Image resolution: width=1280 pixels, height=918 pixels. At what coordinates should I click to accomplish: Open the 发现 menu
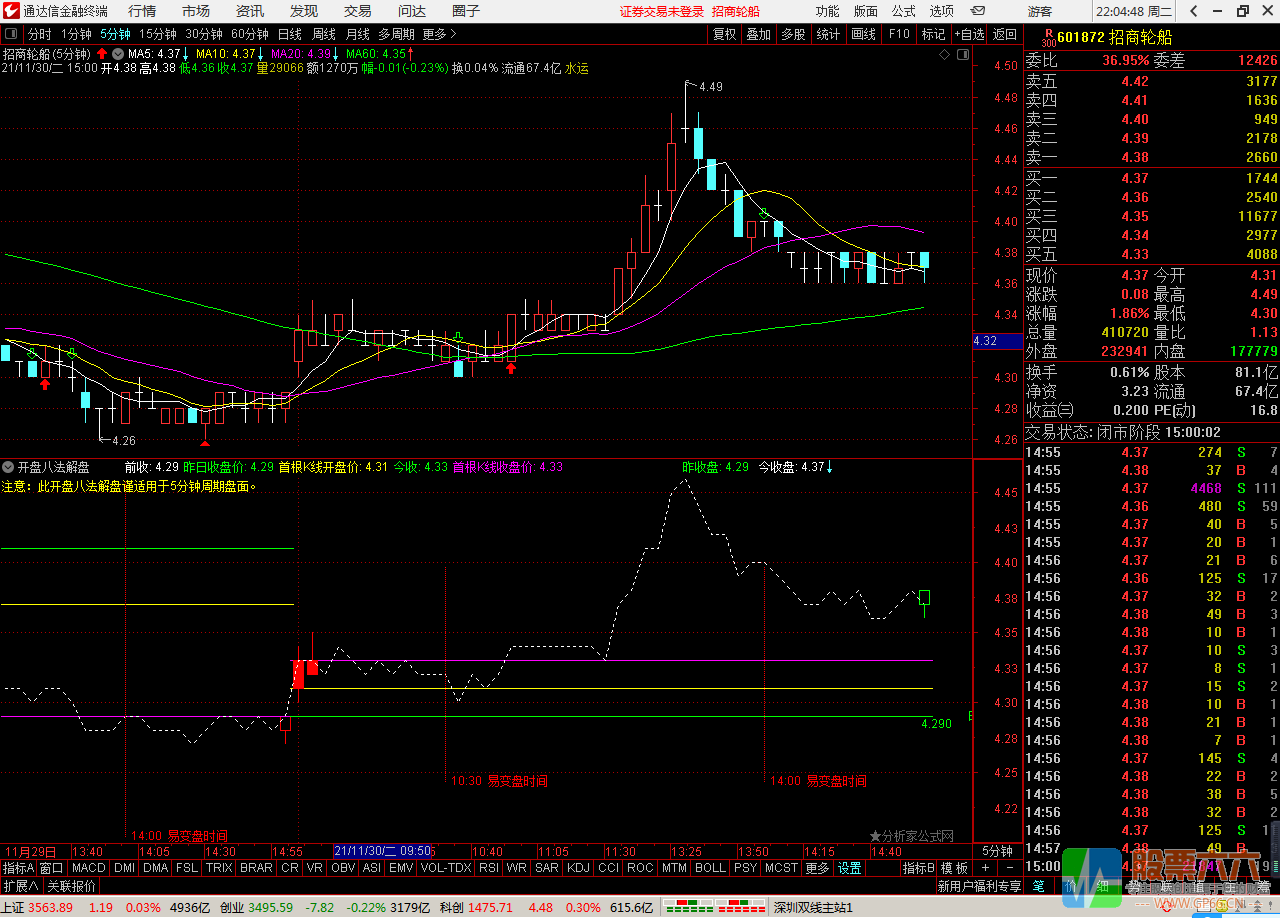click(x=304, y=11)
